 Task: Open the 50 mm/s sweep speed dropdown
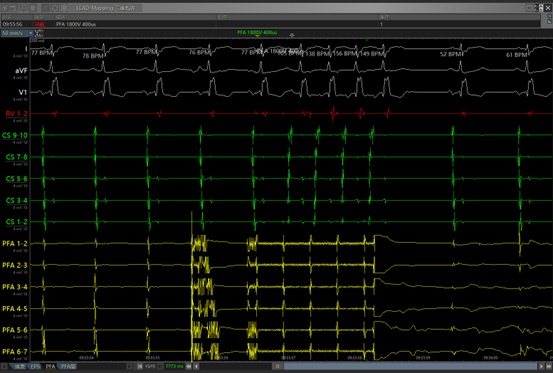[31, 33]
